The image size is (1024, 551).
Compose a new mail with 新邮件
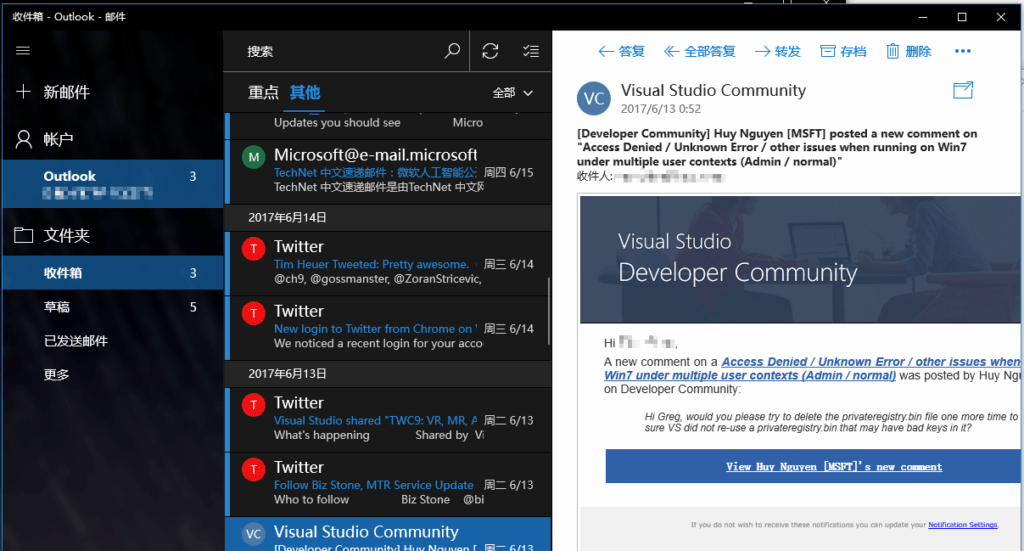click(66, 92)
